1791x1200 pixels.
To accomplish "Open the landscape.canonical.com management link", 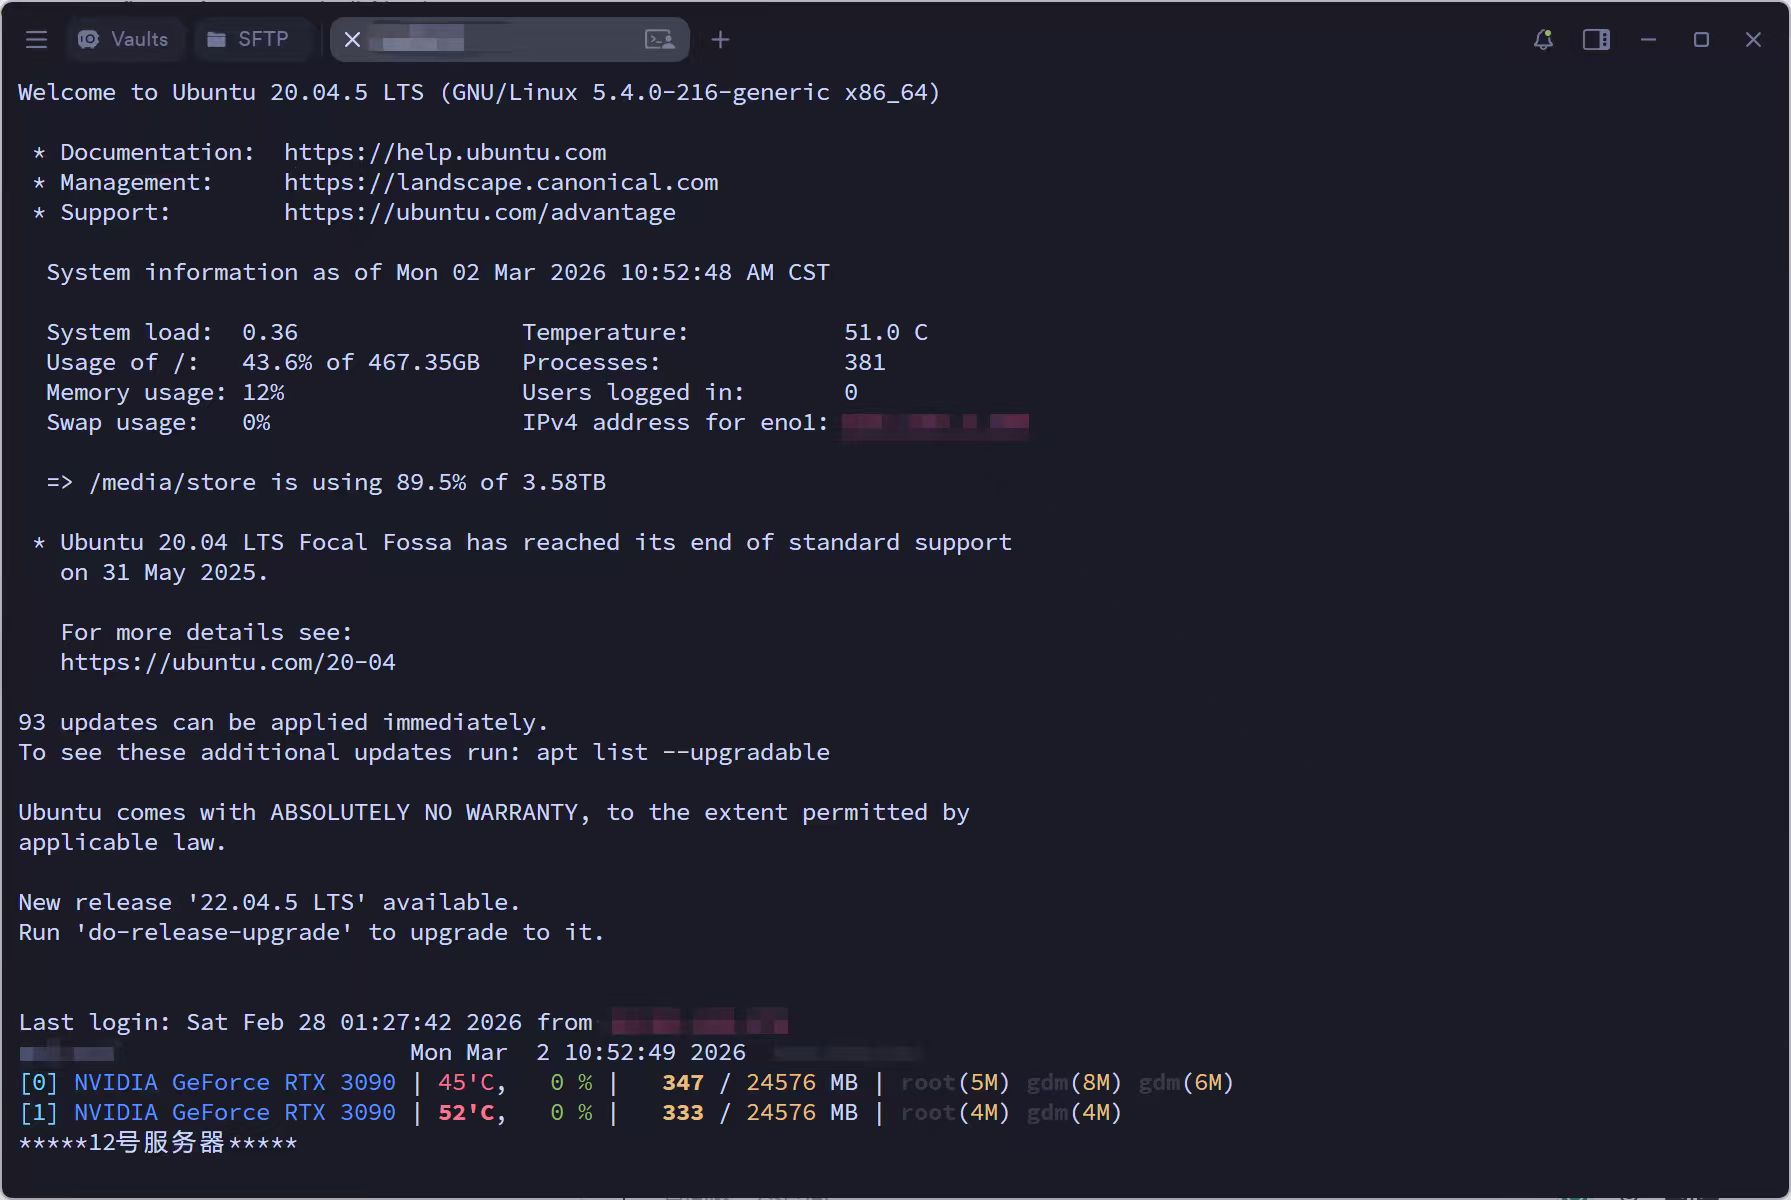I will click(x=501, y=183).
